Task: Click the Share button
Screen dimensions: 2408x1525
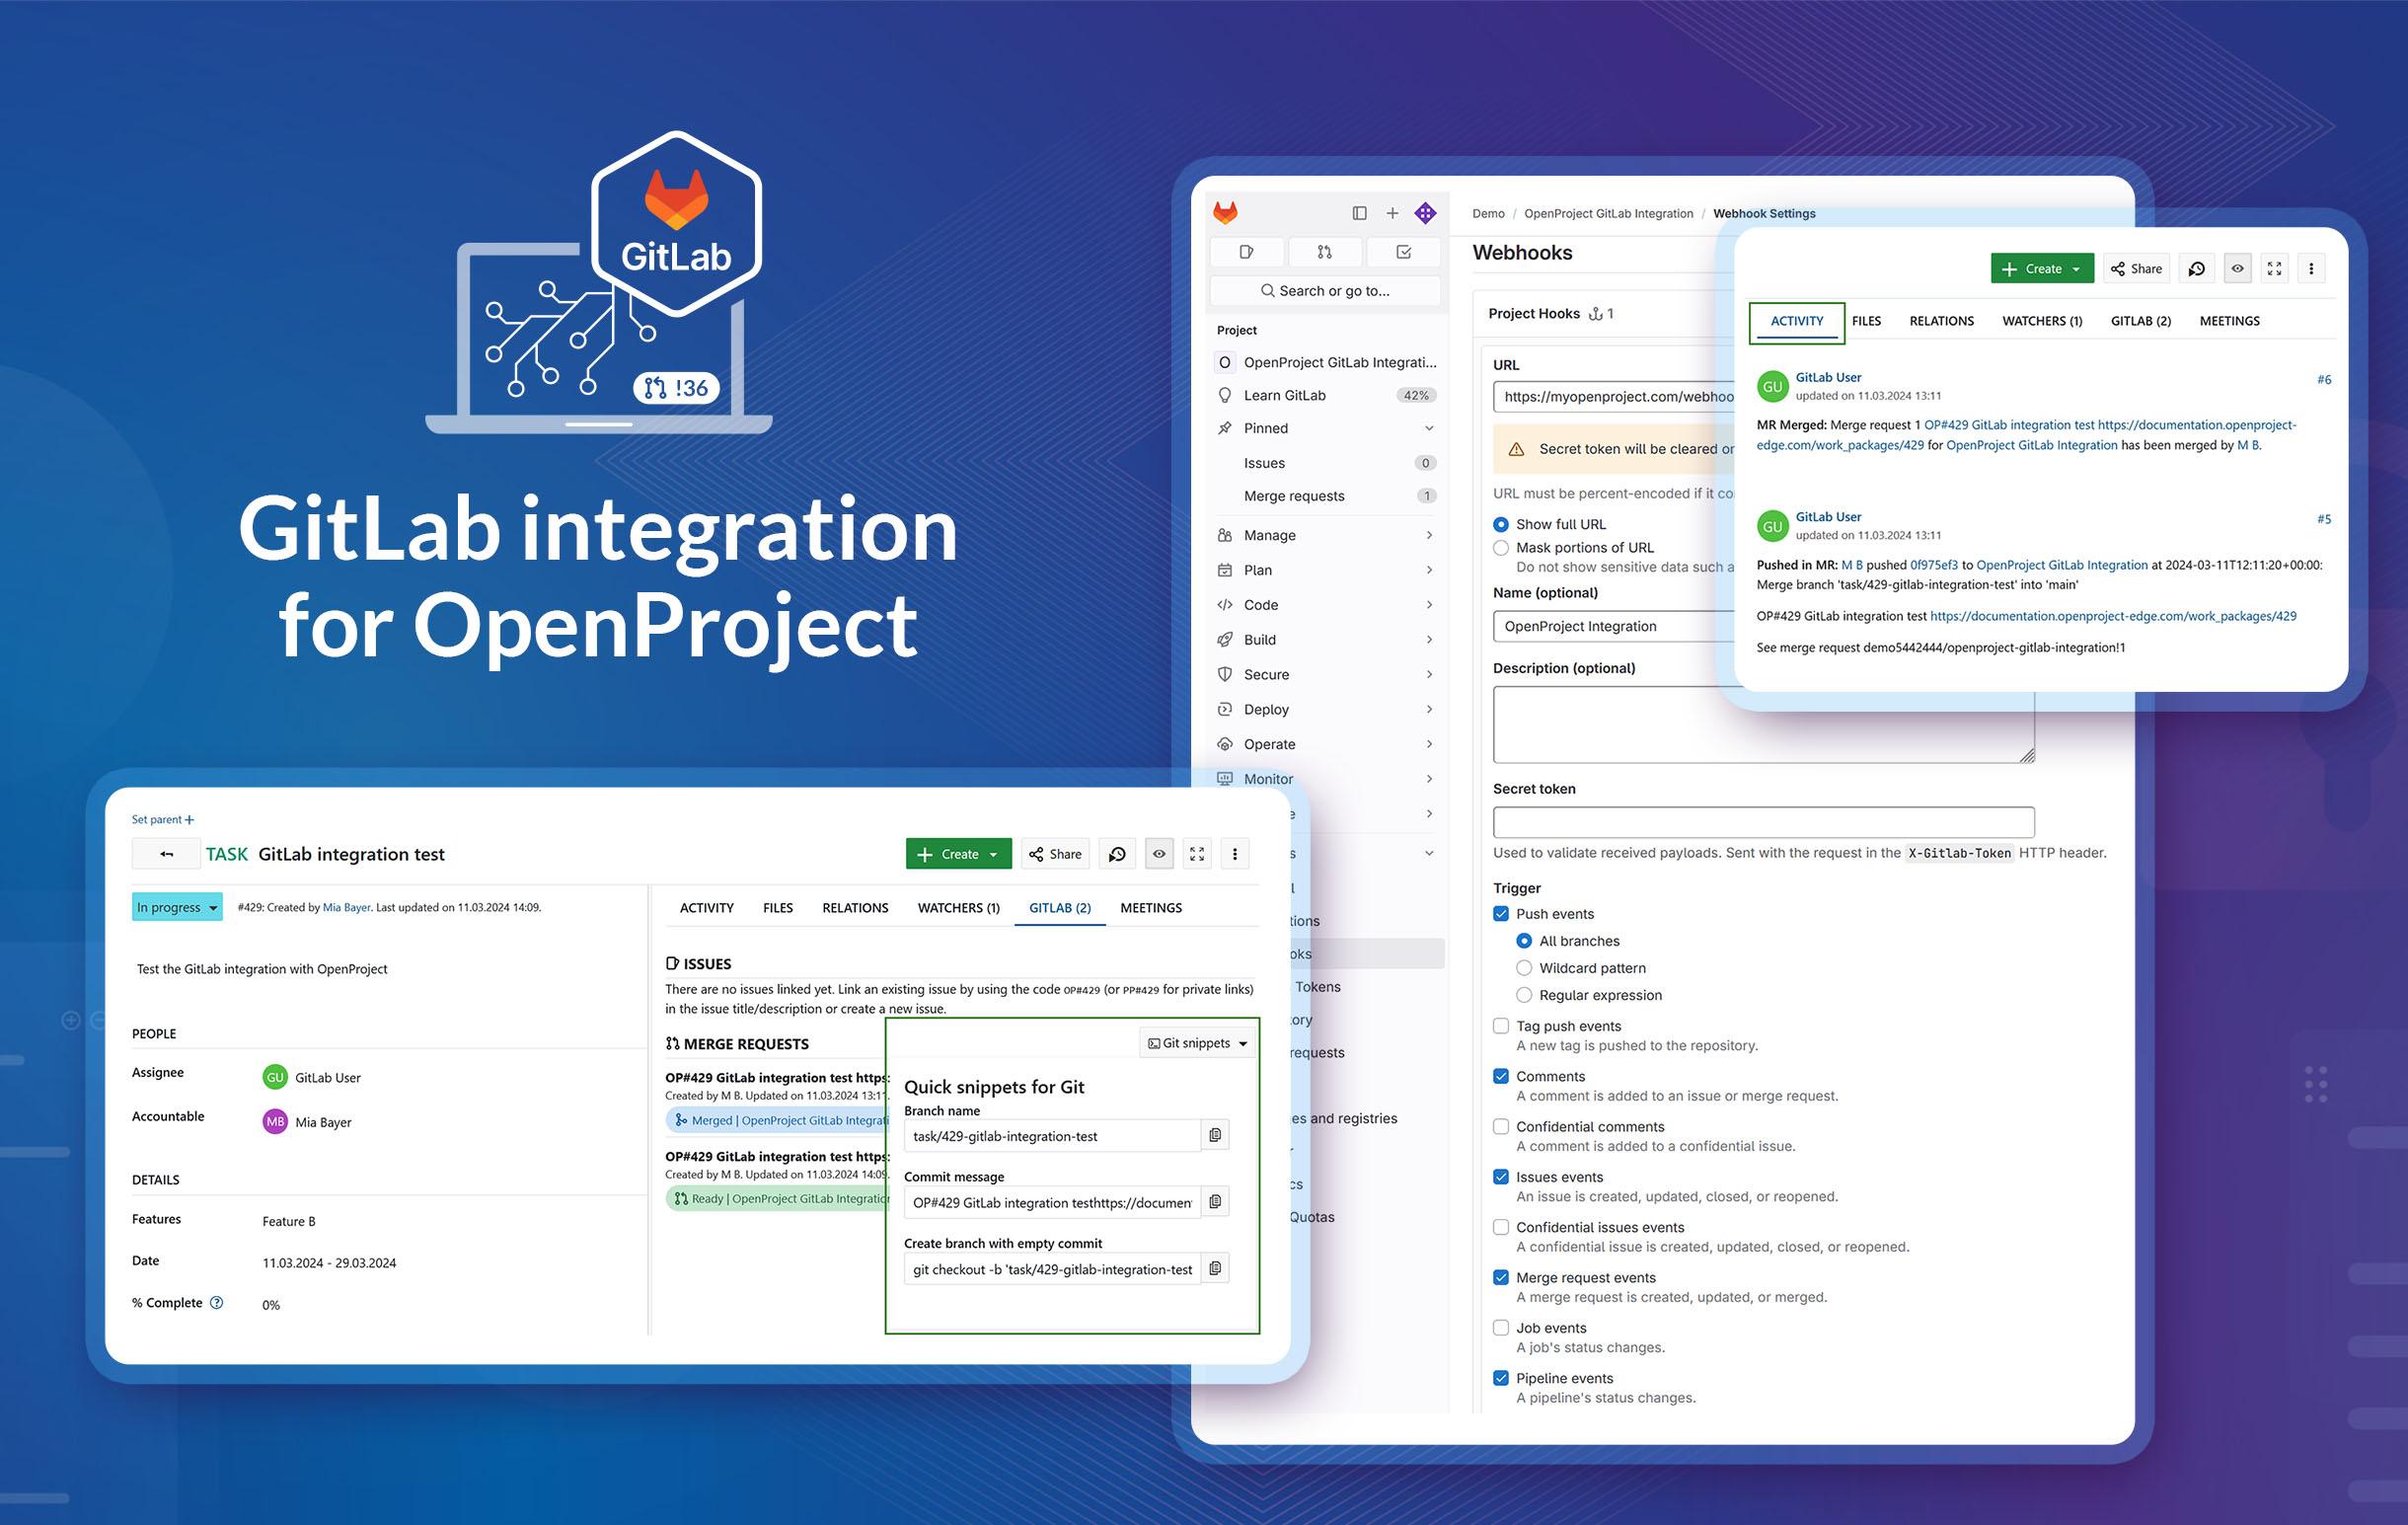Action: [1055, 853]
